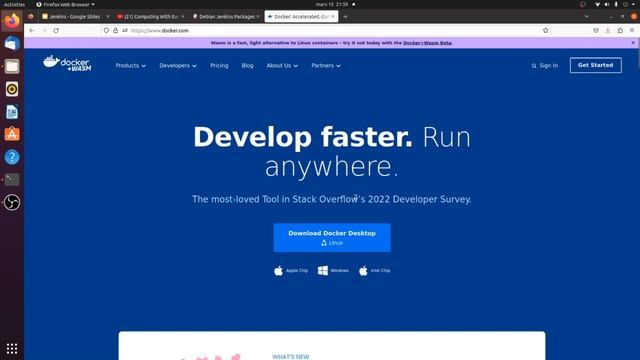Switch to Jenkins - Google Slides tab
Screen dimensions: 640x360
coord(73,17)
